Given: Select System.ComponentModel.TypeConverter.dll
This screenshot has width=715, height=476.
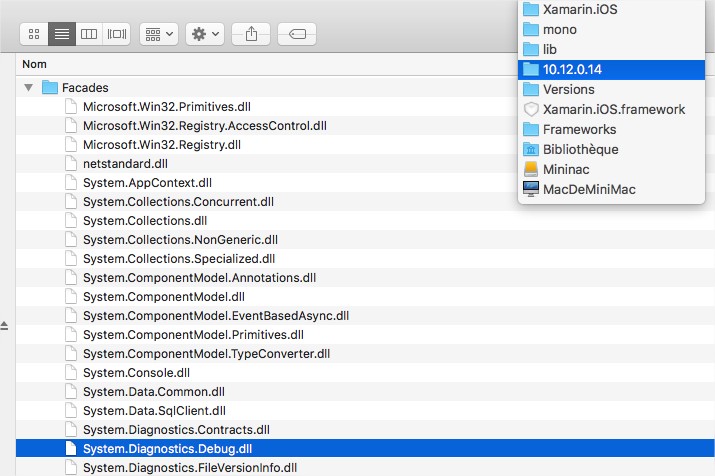Looking at the screenshot, I should point(207,354).
